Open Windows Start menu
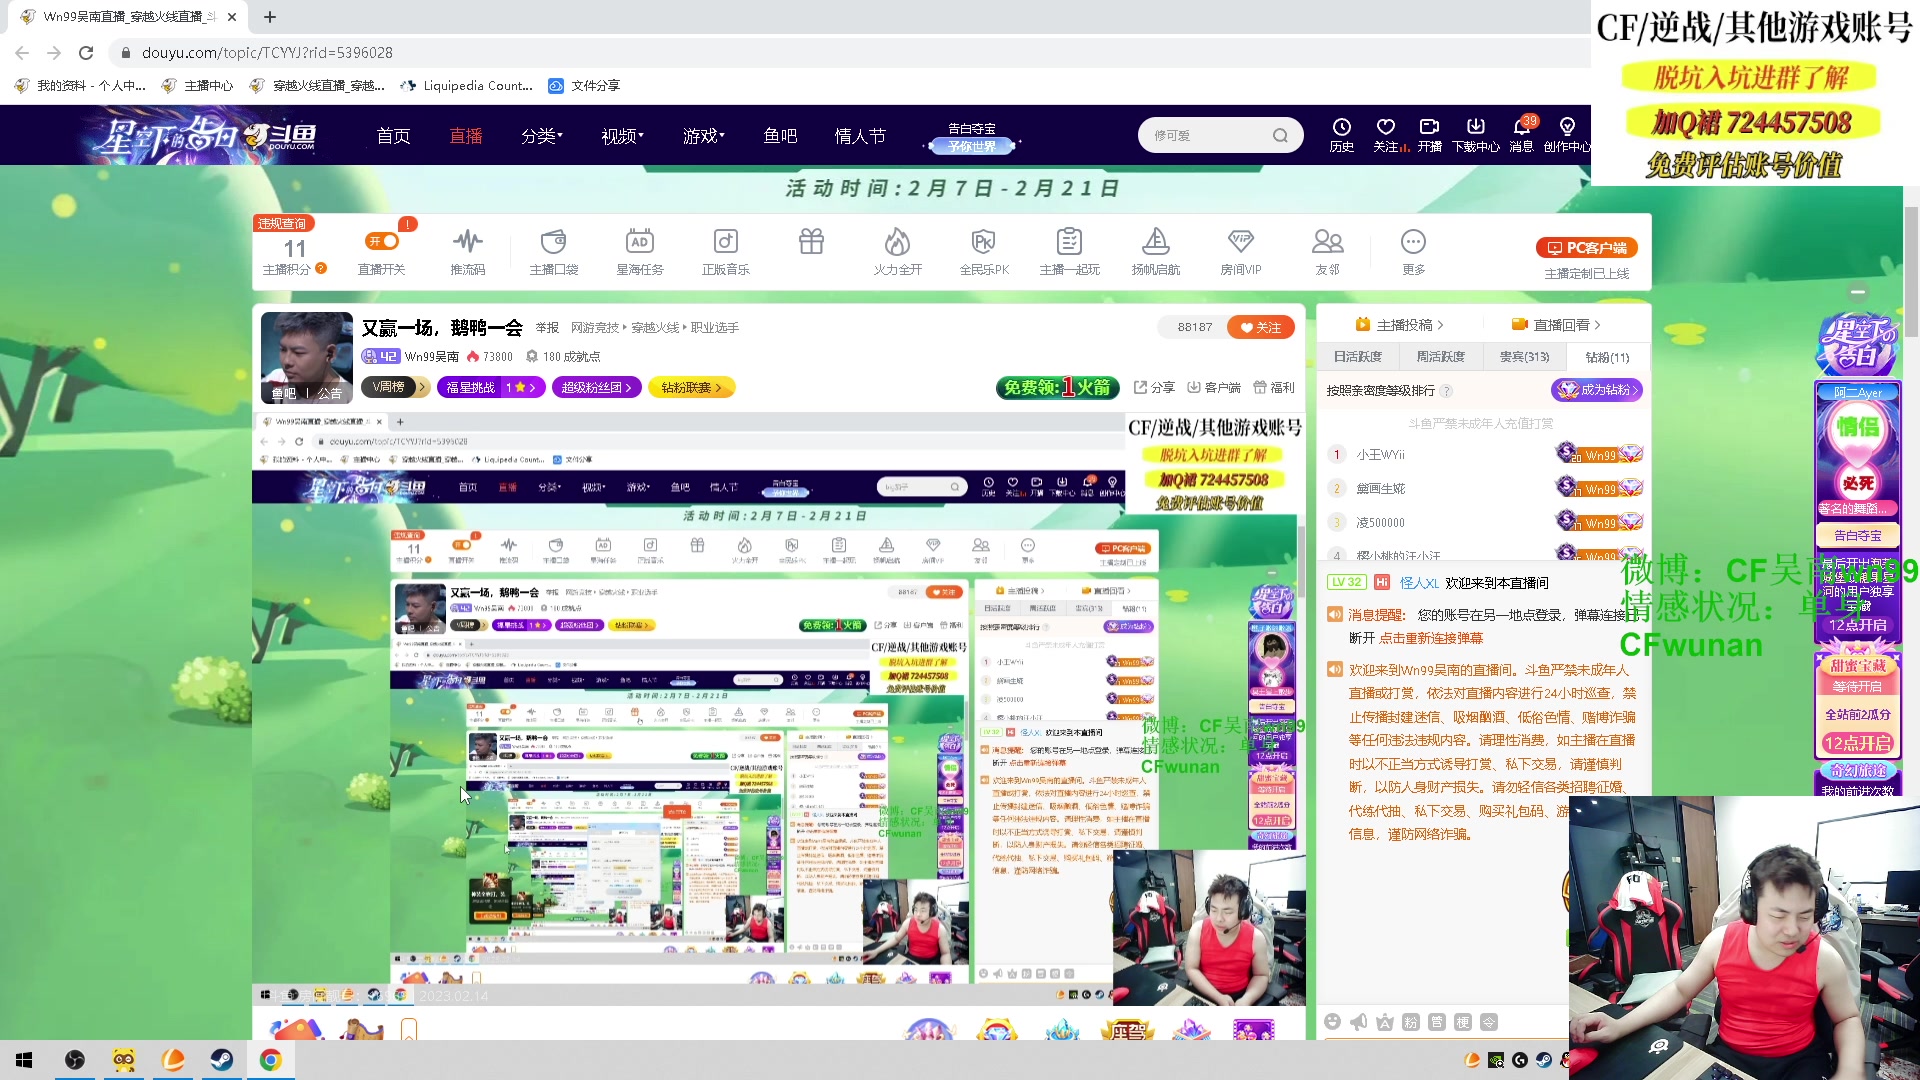Image resolution: width=1920 pixels, height=1080 pixels. [24, 1060]
